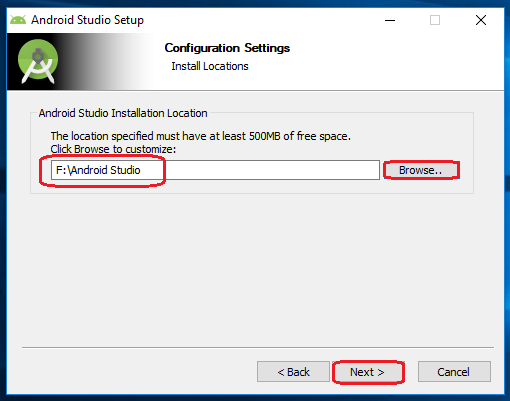Continue setup with the Next button

pyautogui.click(x=368, y=372)
